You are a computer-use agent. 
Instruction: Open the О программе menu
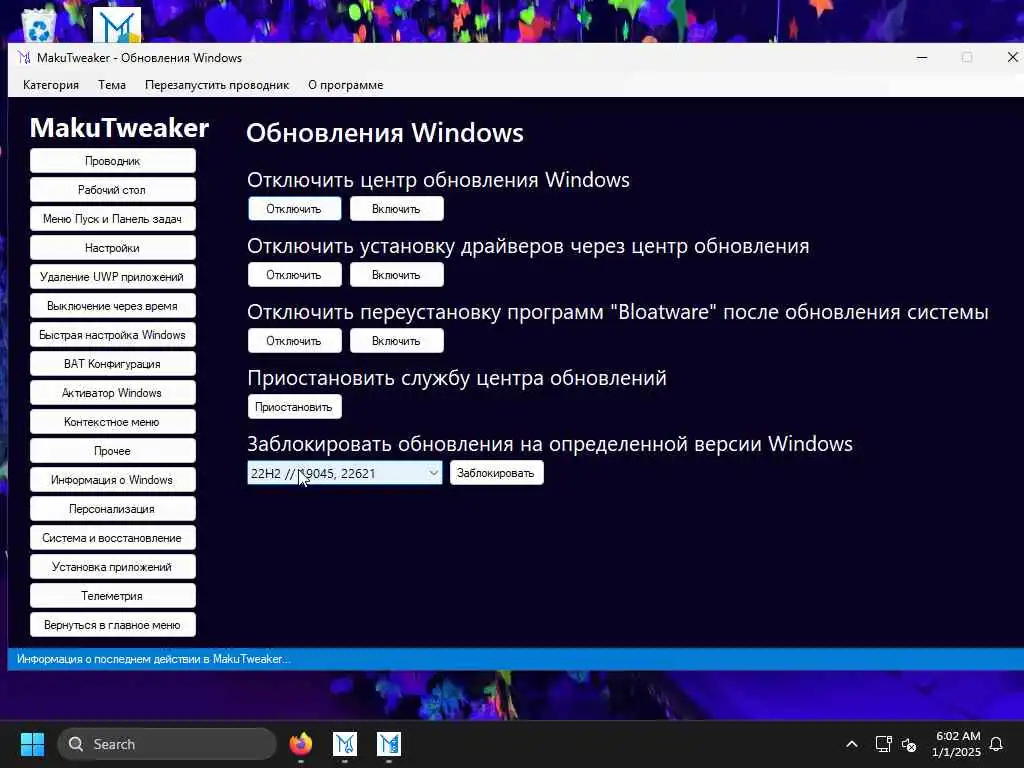click(345, 85)
